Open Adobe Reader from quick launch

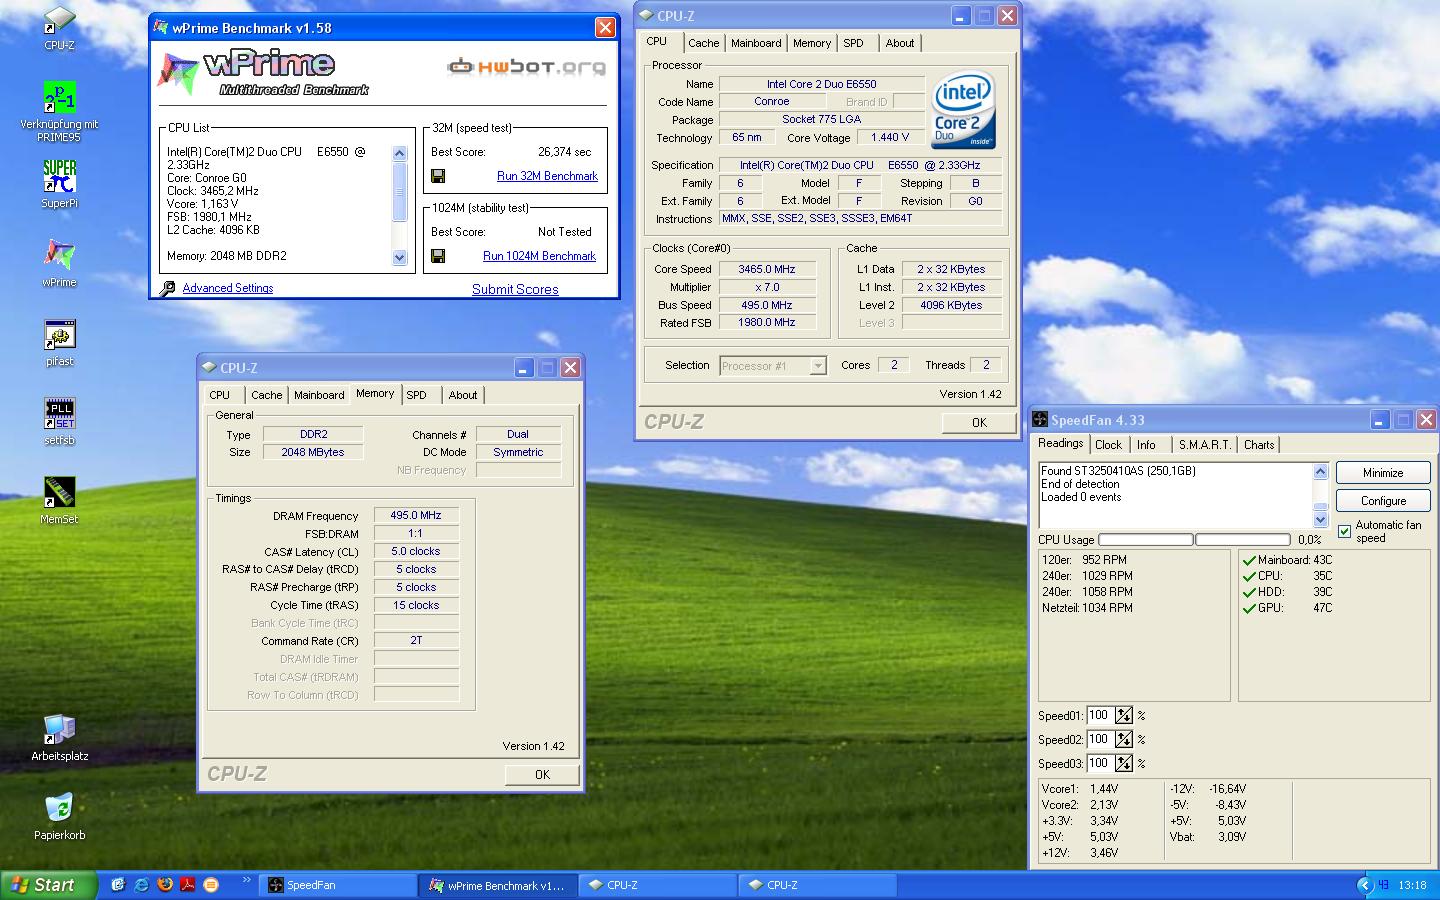click(x=187, y=885)
